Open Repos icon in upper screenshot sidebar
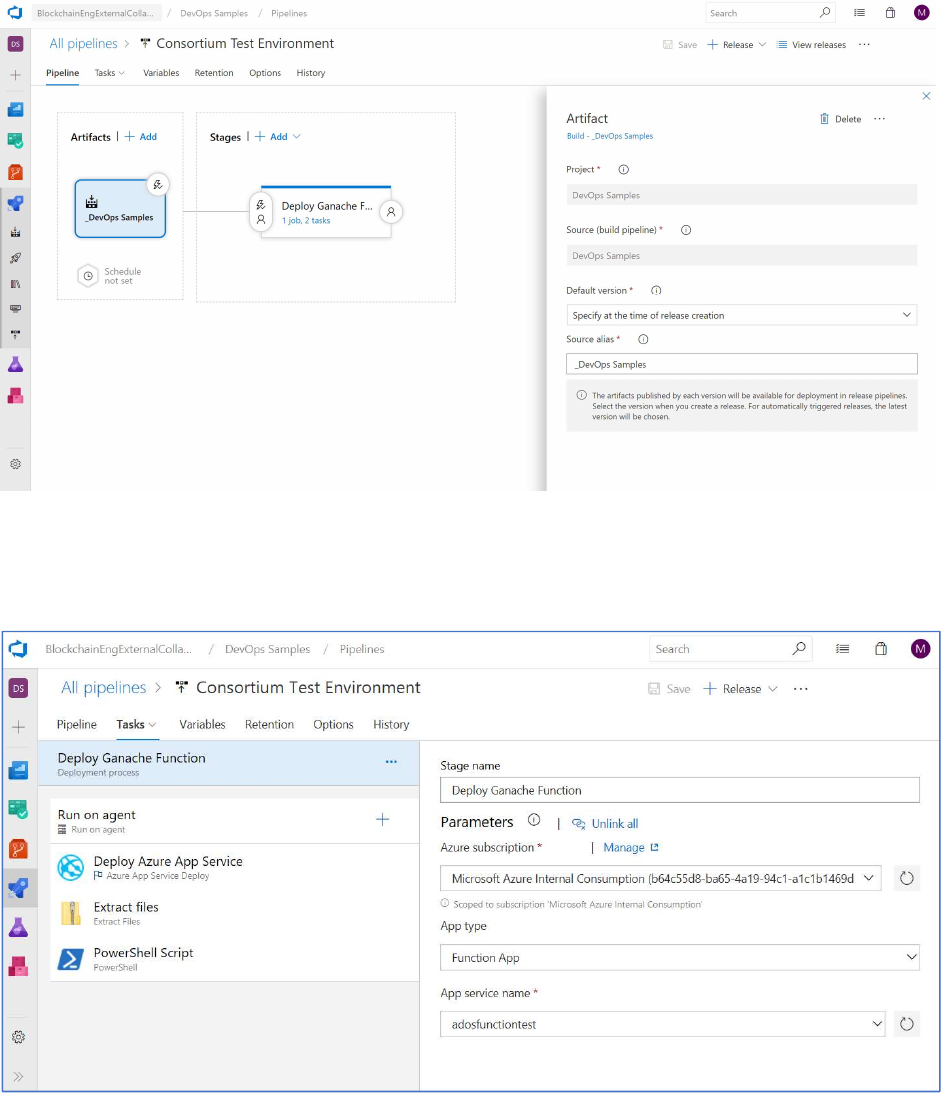This screenshot has height=1093, width=941. [x=15, y=171]
